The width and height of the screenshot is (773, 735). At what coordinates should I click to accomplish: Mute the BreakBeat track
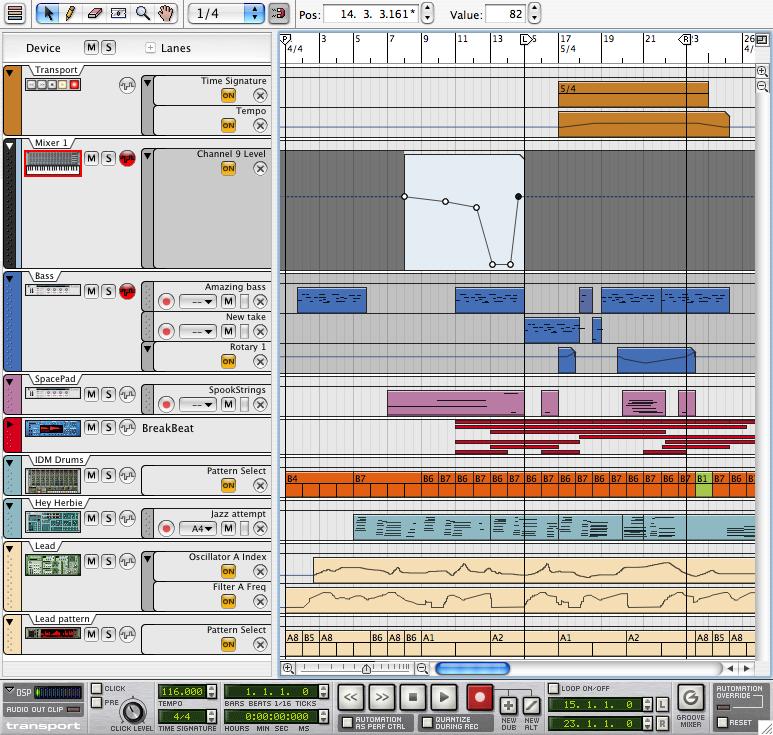click(x=91, y=428)
